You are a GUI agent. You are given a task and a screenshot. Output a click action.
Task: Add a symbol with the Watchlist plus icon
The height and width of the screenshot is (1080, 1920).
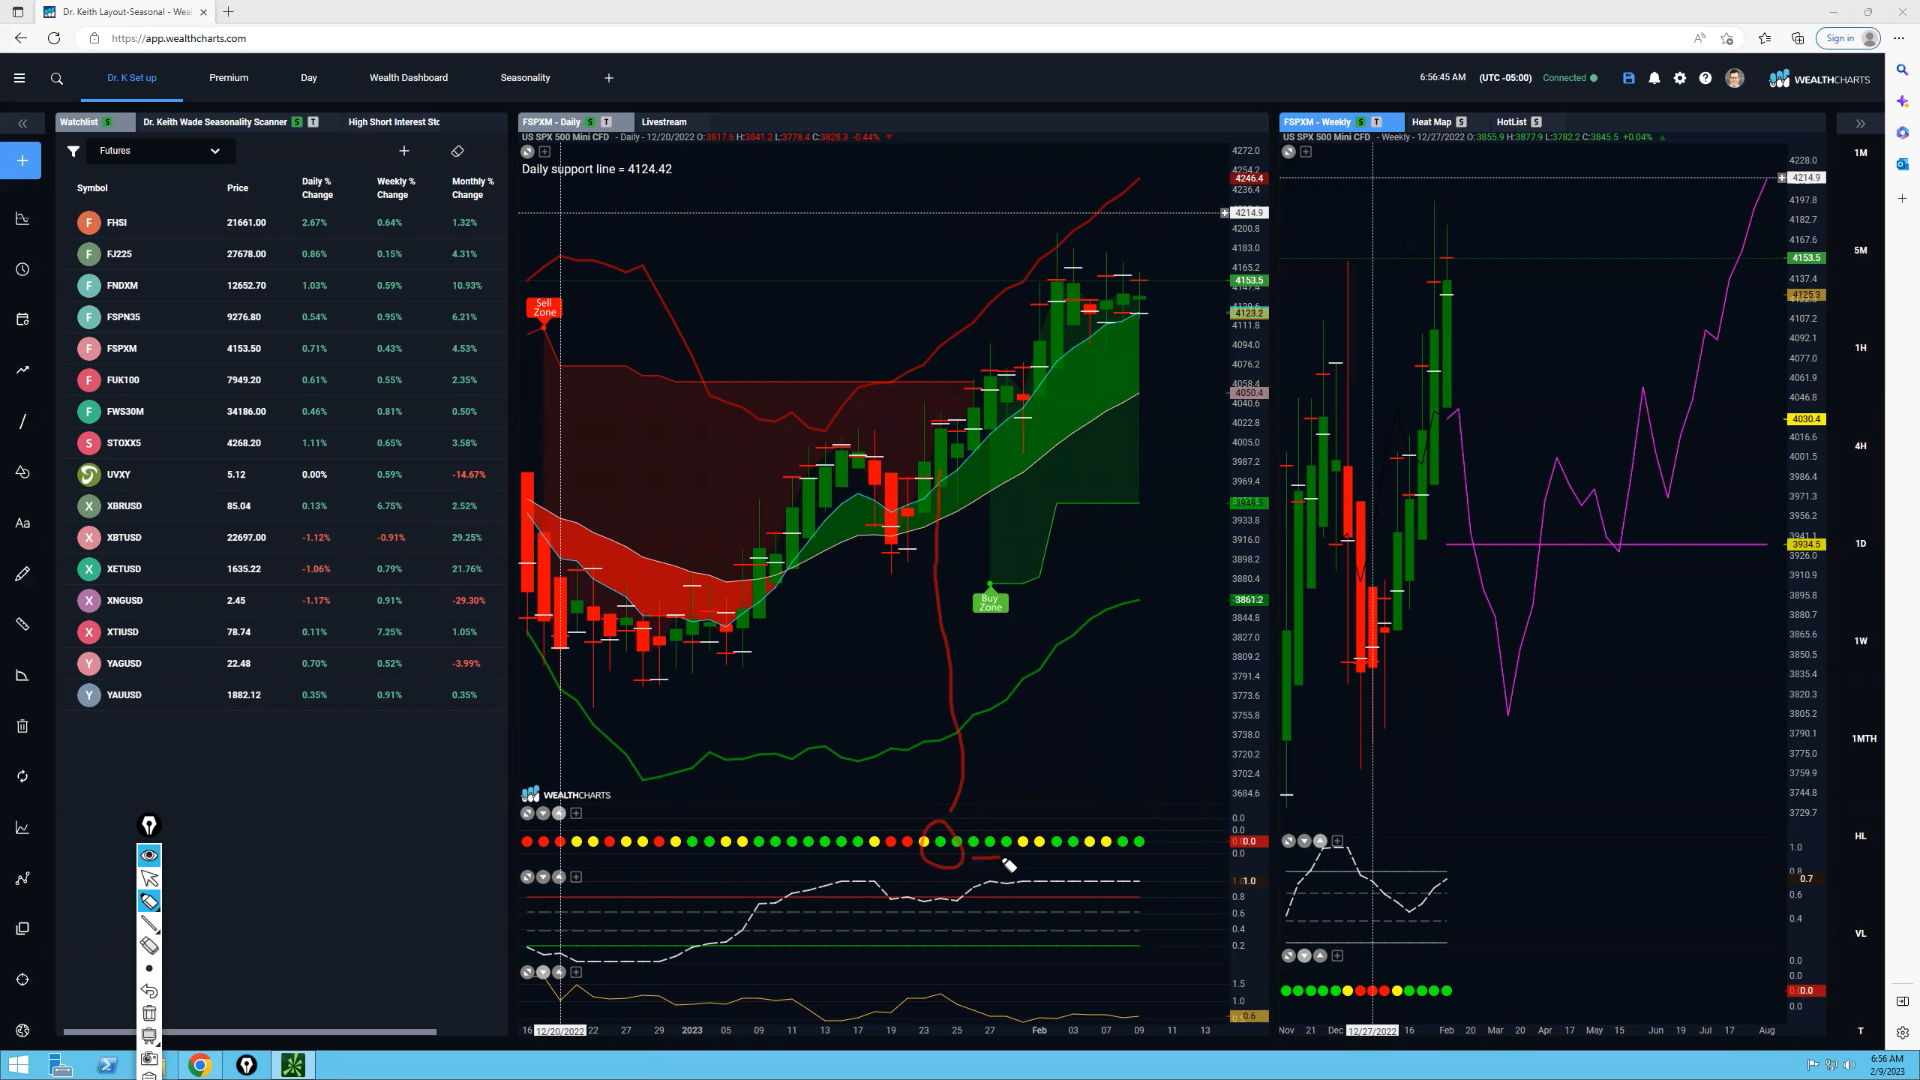[404, 151]
